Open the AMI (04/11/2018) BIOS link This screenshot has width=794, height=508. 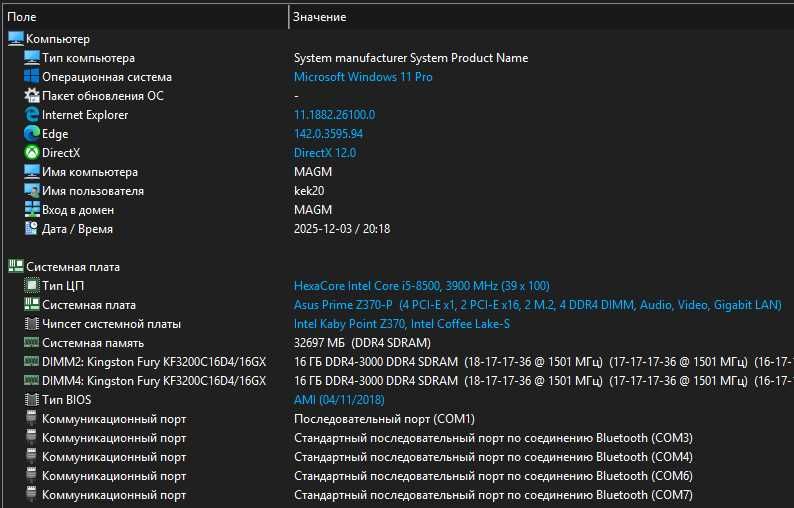(x=339, y=400)
